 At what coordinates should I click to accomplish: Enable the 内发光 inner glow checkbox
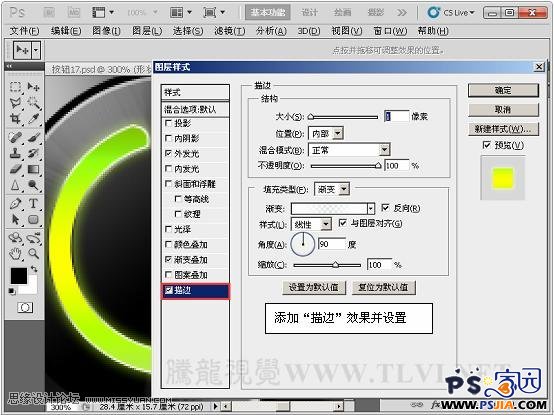[169, 169]
